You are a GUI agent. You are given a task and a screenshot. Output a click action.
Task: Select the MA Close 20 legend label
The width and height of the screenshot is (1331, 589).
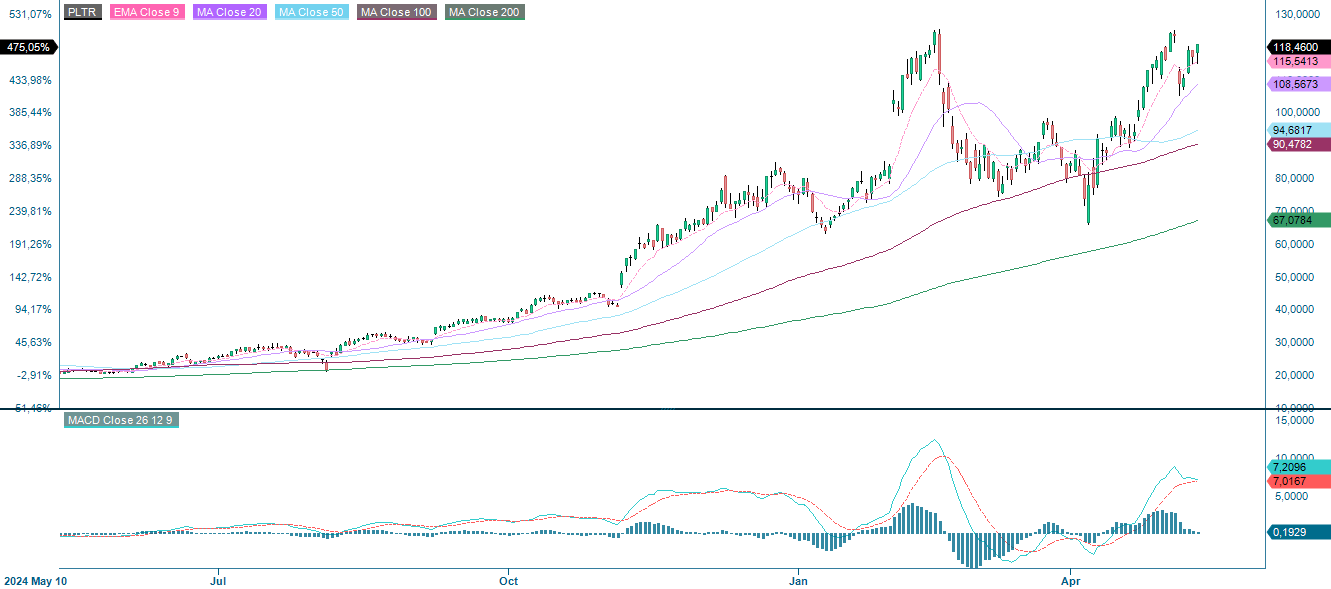point(230,12)
